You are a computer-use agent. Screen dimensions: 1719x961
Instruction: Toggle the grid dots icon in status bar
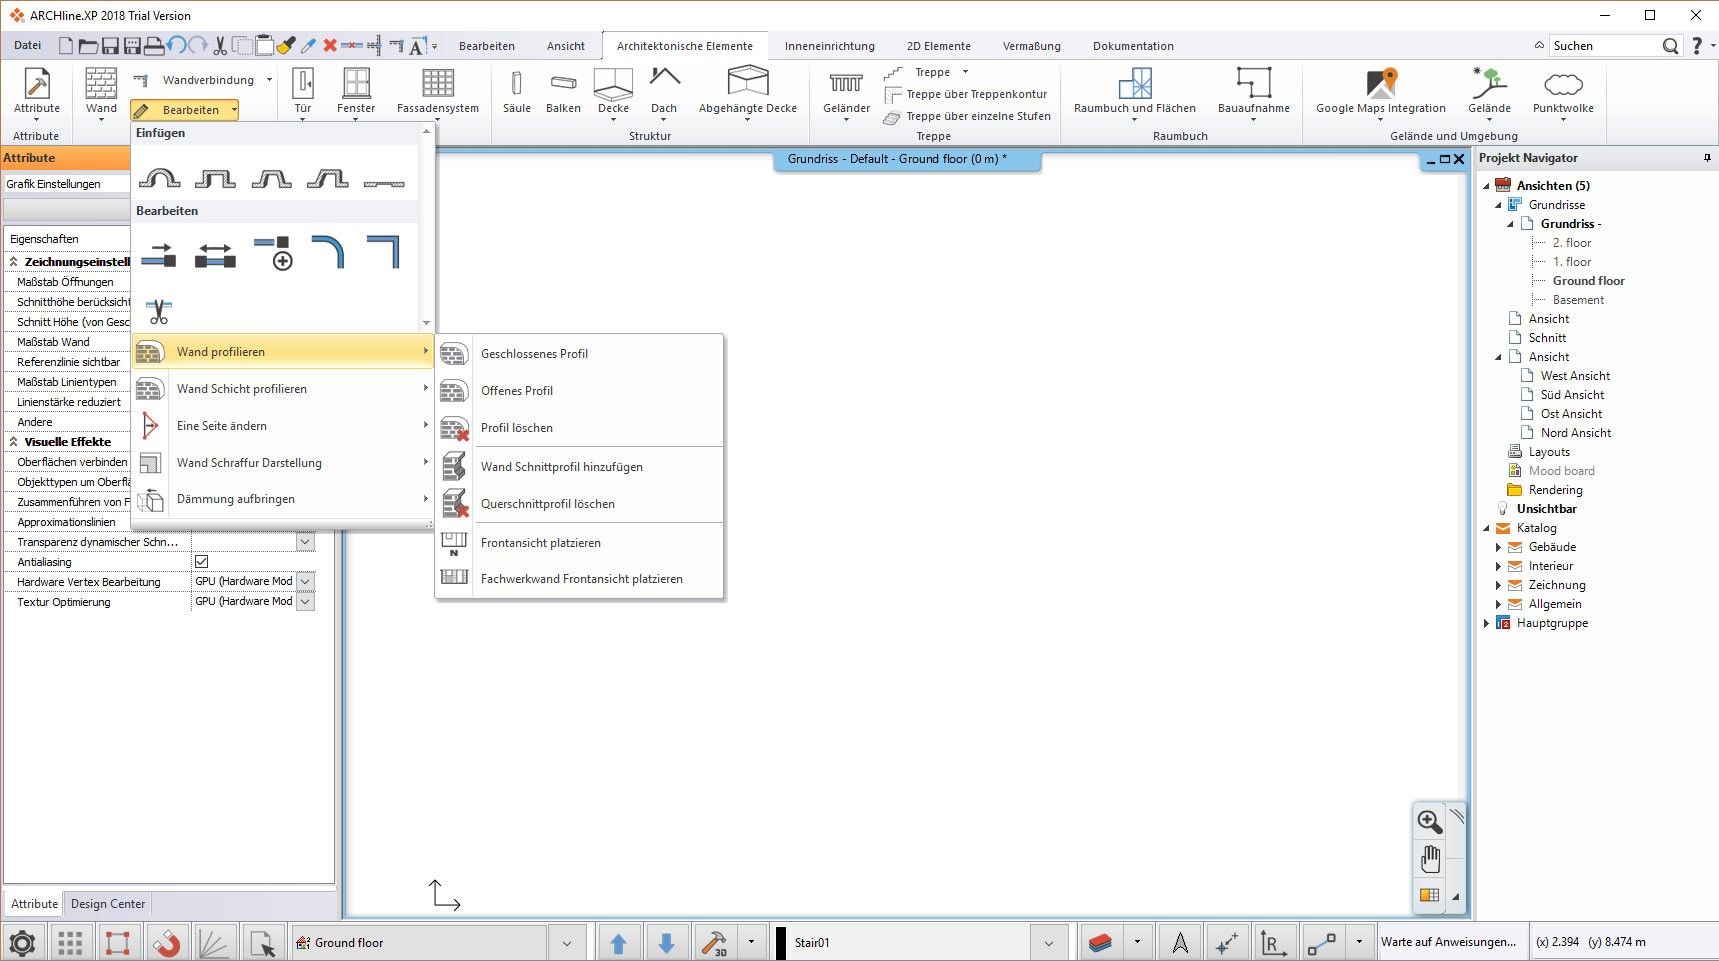[70, 943]
